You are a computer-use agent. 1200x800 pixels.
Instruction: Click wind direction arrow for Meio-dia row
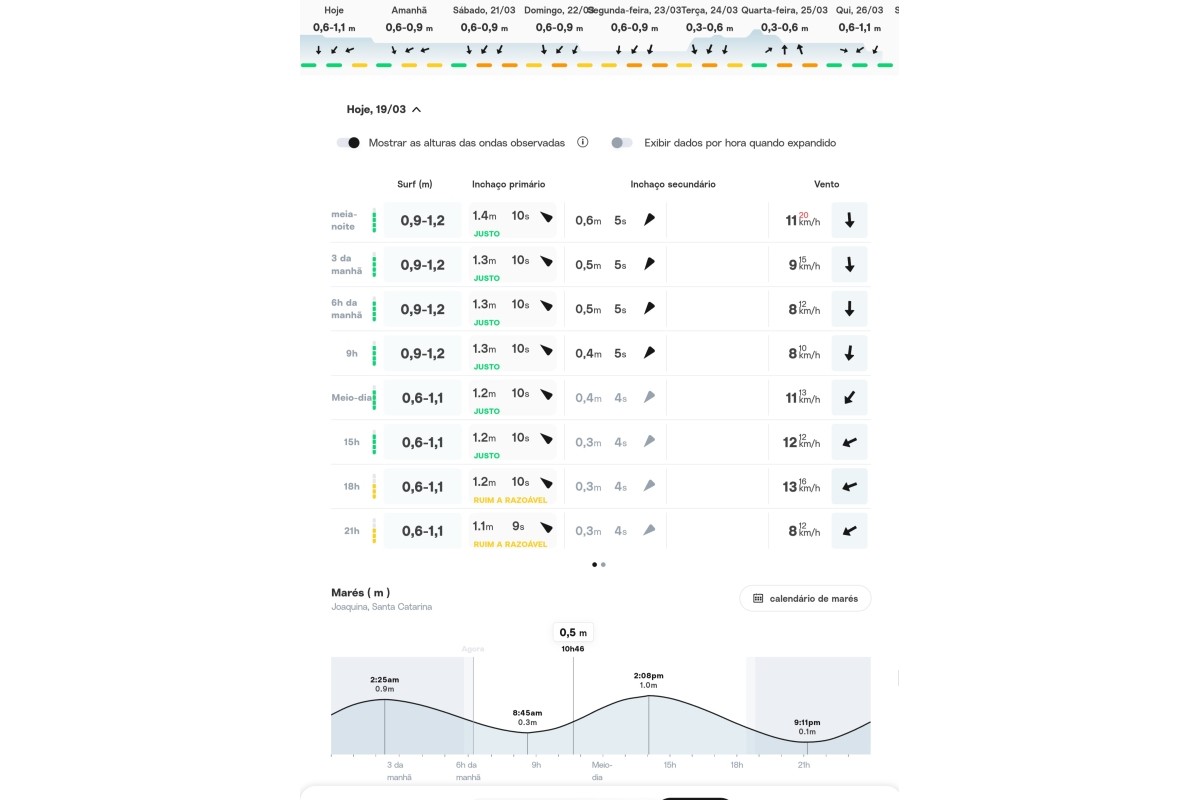coord(849,398)
